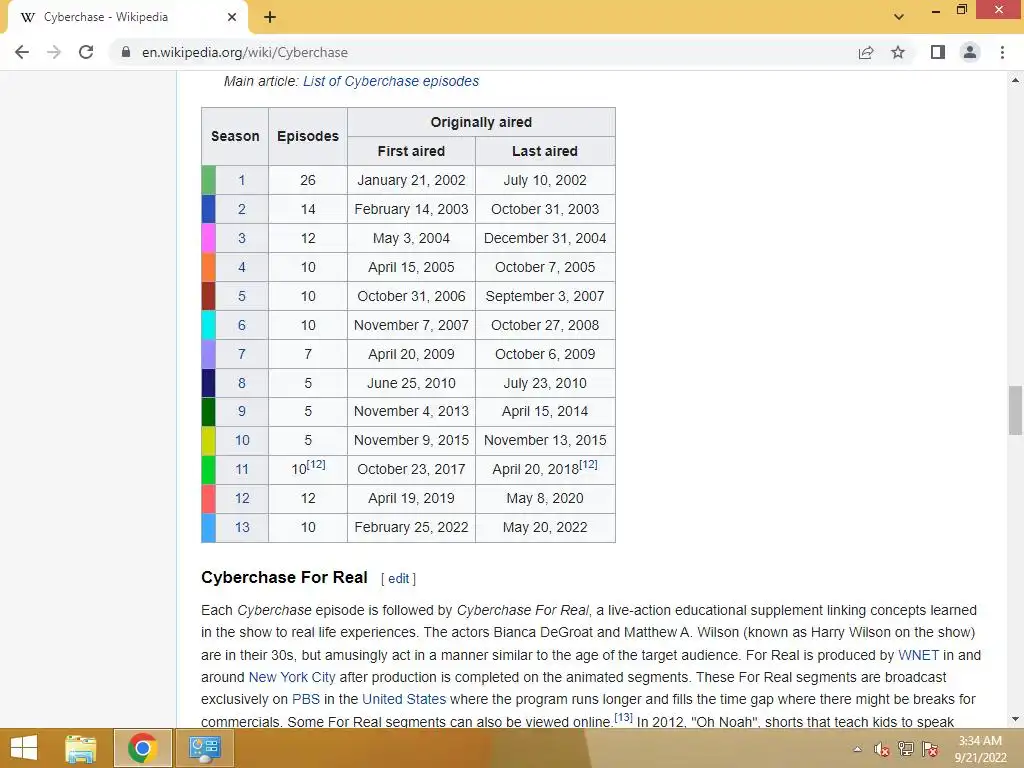Open the Season 4 link
The height and width of the screenshot is (768, 1024).
[x=242, y=267]
